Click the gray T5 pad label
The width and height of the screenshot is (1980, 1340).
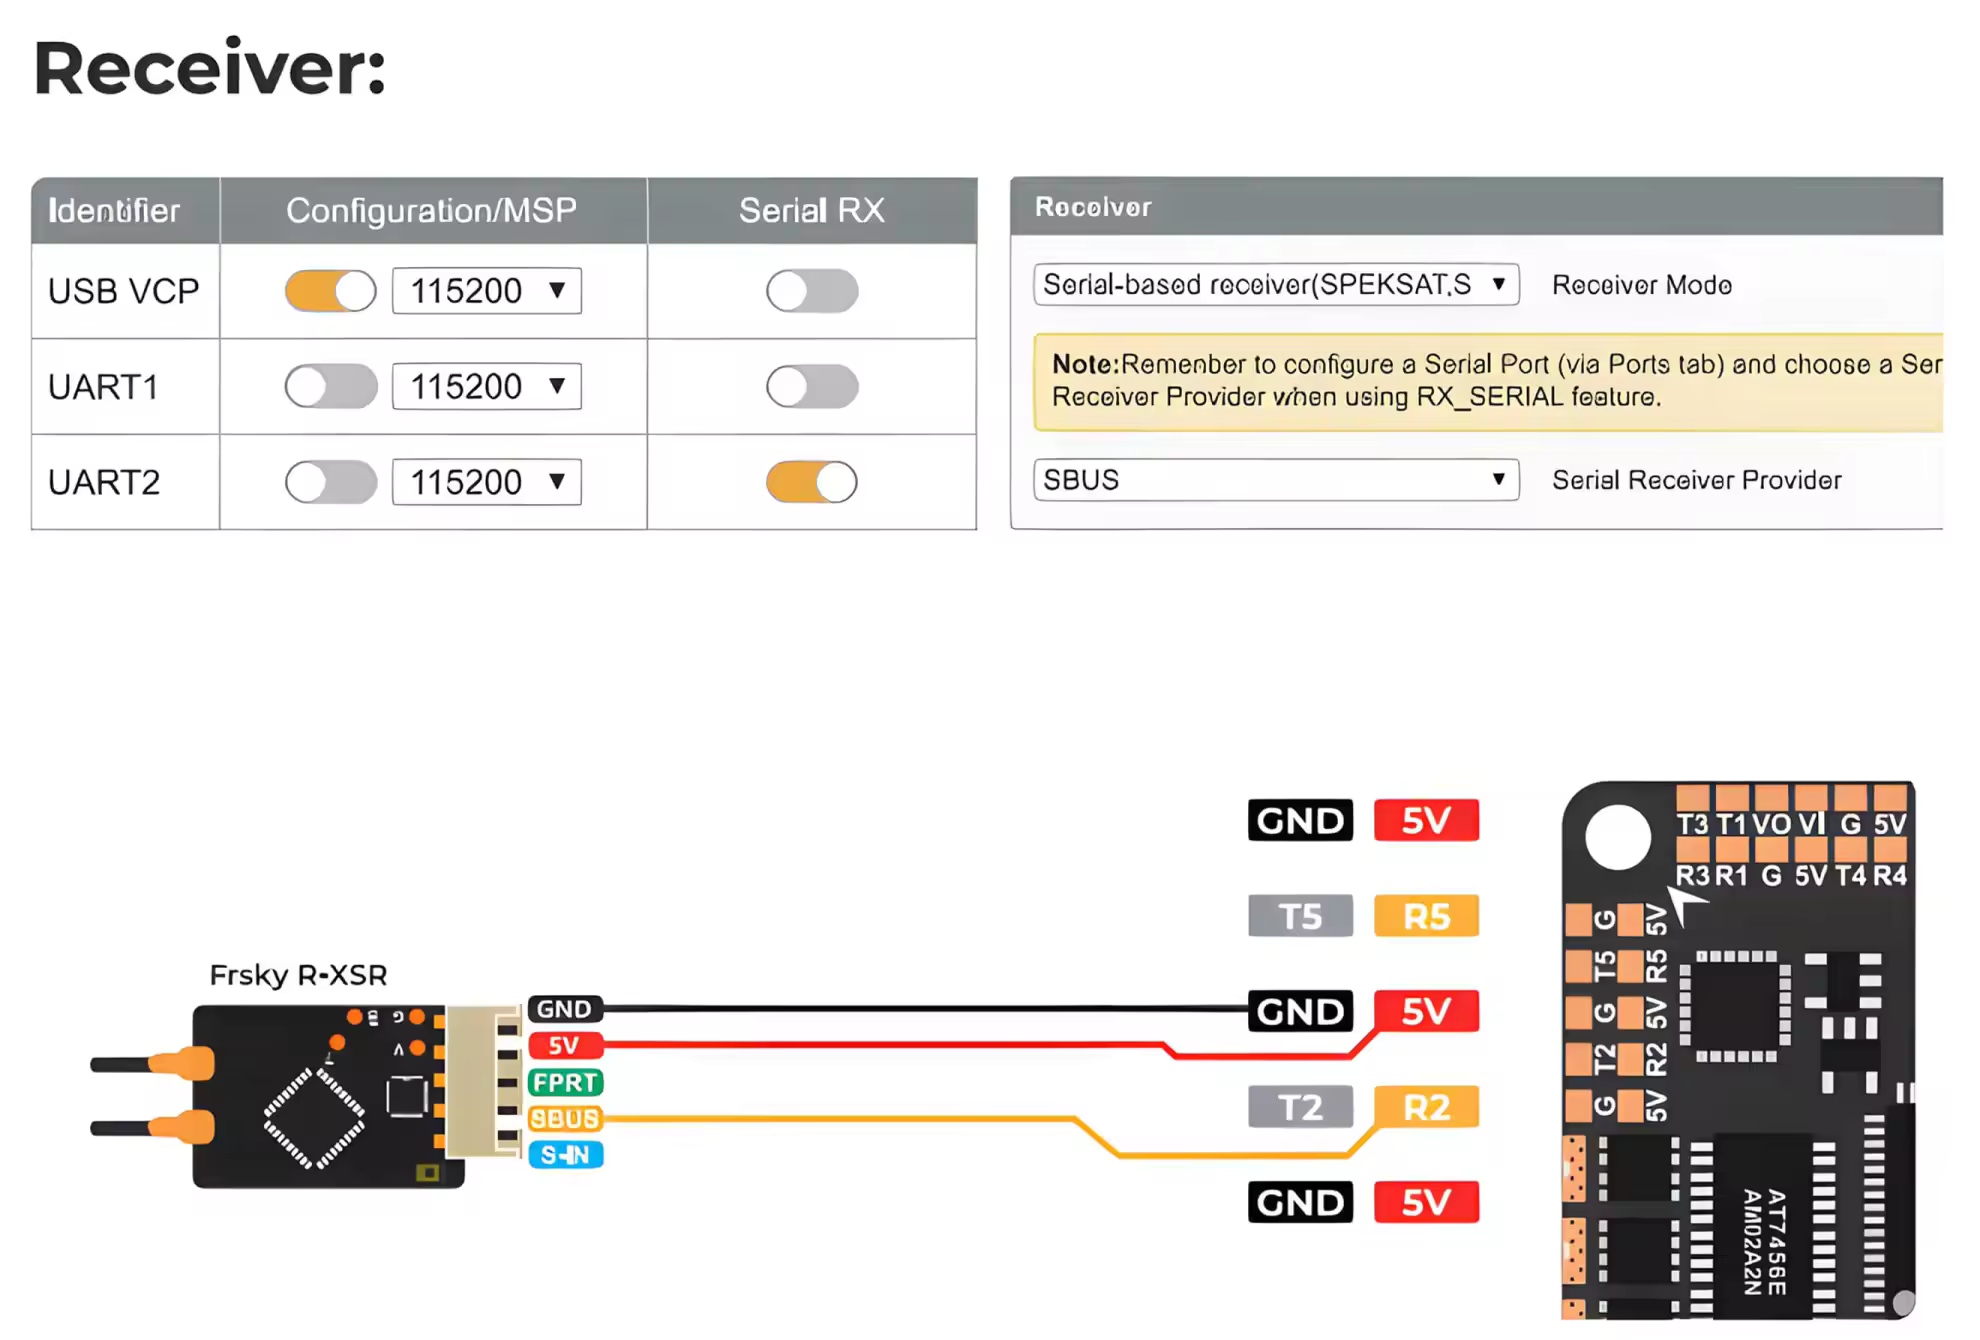1300,916
